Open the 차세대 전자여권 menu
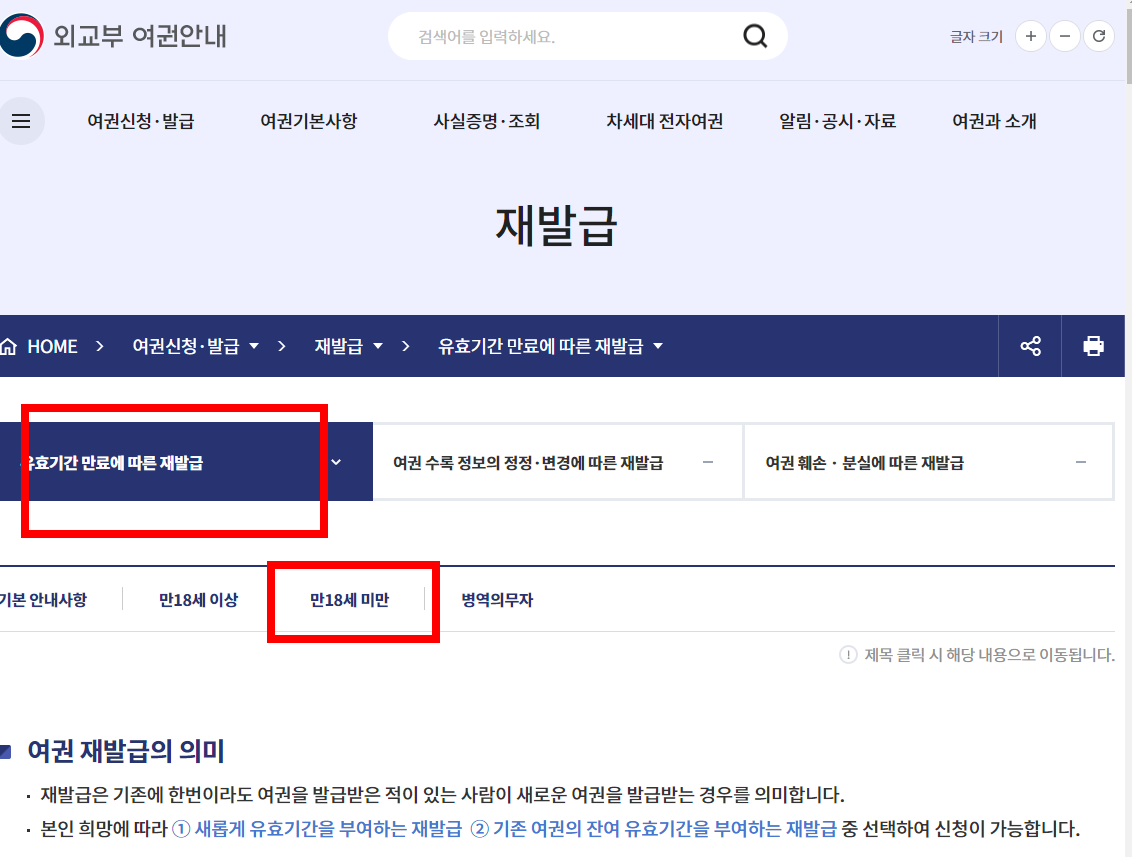Screen dimensions: 1132x857 point(663,121)
